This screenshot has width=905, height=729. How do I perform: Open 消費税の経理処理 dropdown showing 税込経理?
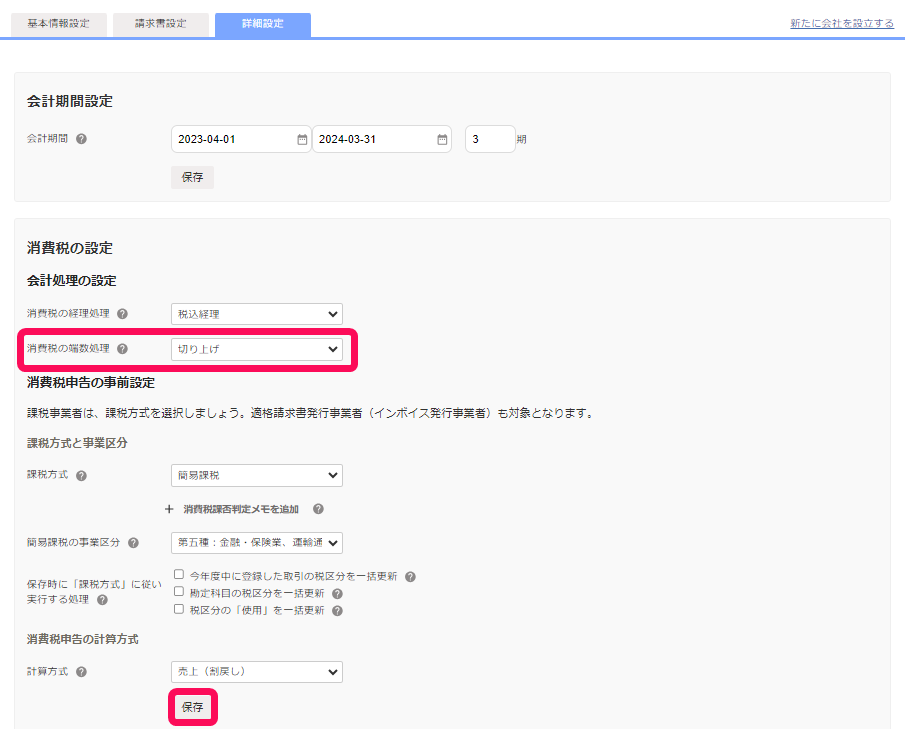257,314
